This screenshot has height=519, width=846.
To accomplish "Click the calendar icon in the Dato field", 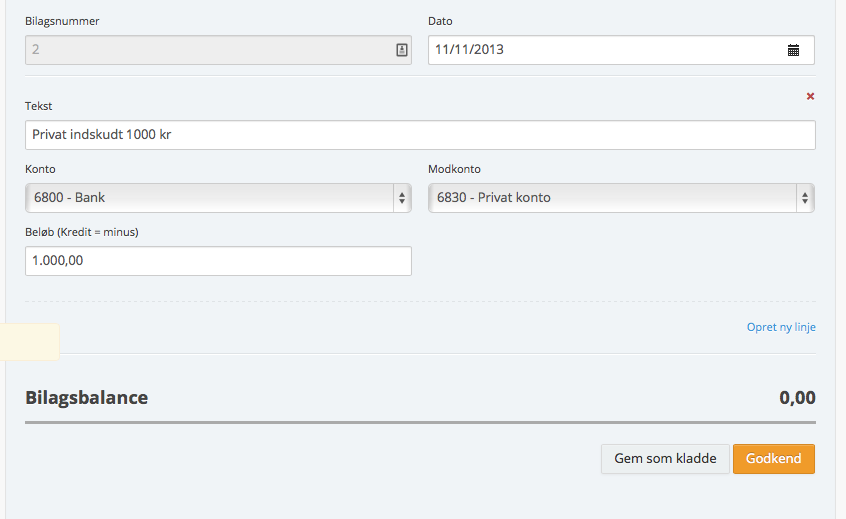I will point(794,49).
